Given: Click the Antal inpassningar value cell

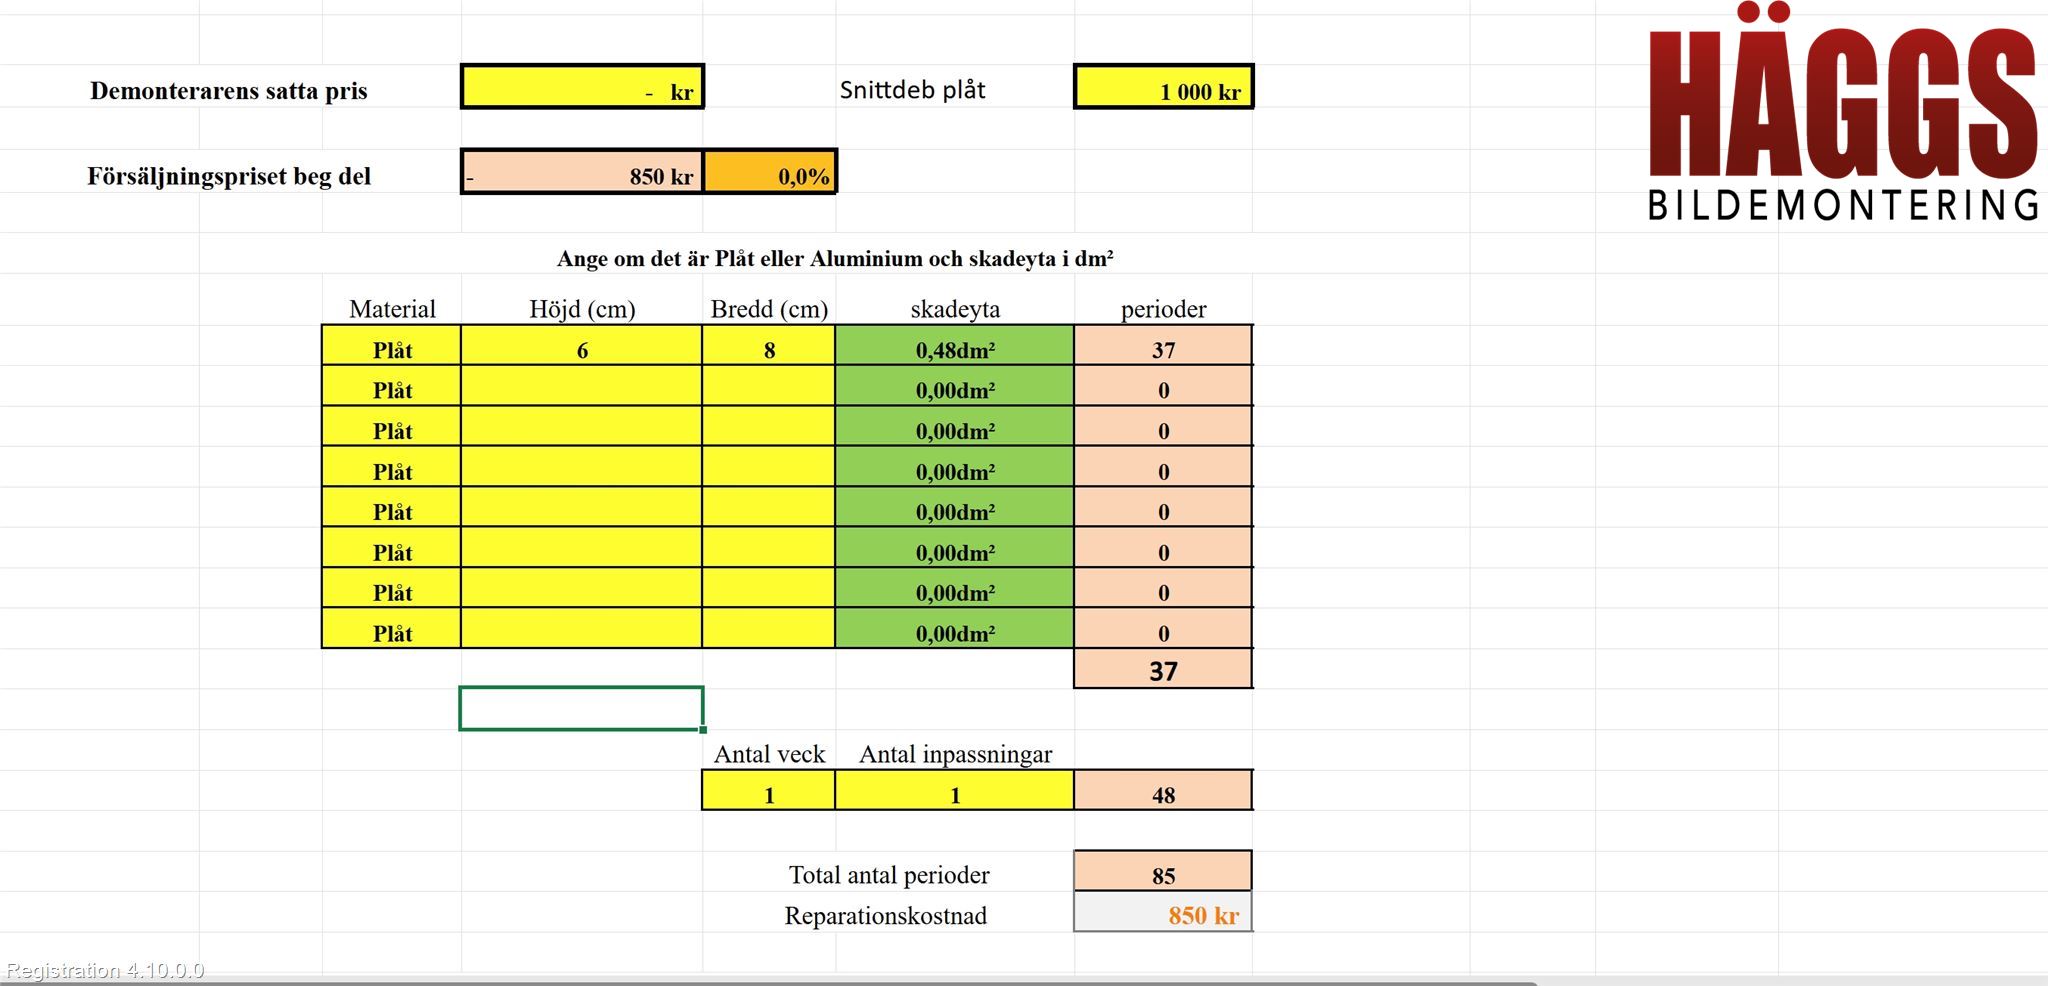Looking at the screenshot, I should point(955,794).
